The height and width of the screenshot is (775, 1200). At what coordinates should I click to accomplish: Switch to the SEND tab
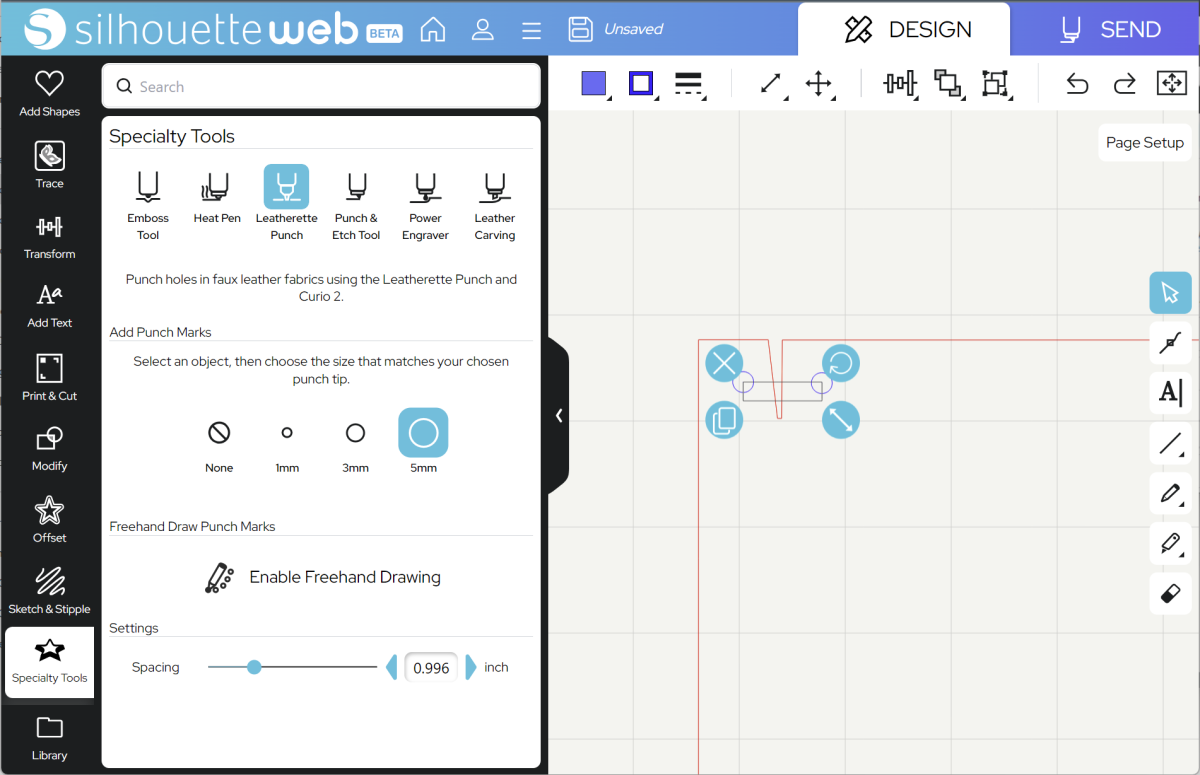(x=1109, y=29)
